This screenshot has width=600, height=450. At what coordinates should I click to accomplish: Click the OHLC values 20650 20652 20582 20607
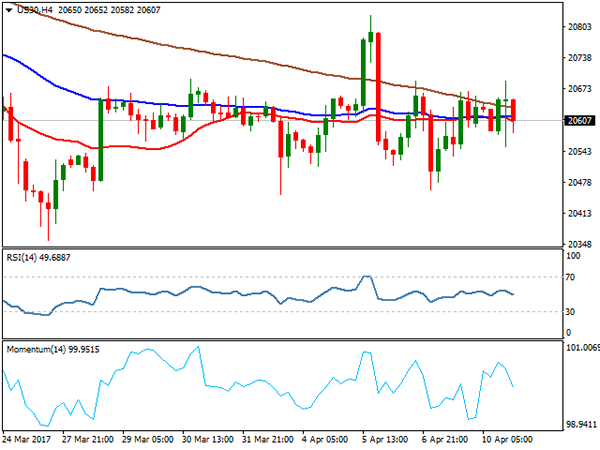point(109,10)
